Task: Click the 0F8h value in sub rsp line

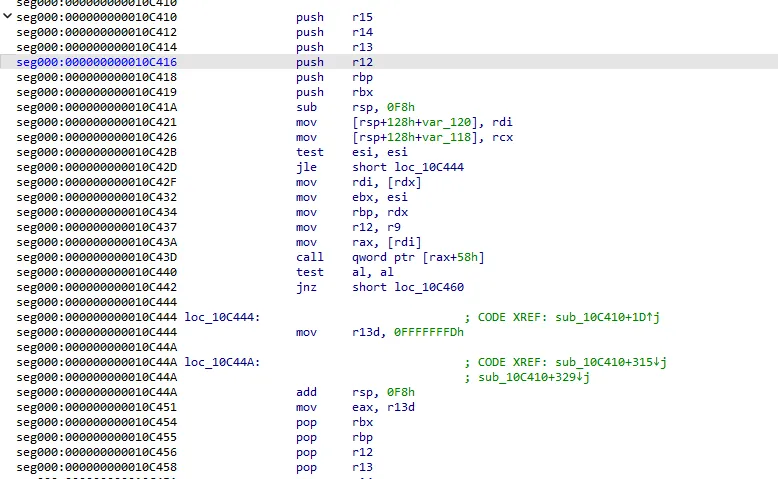Action: click(400, 107)
